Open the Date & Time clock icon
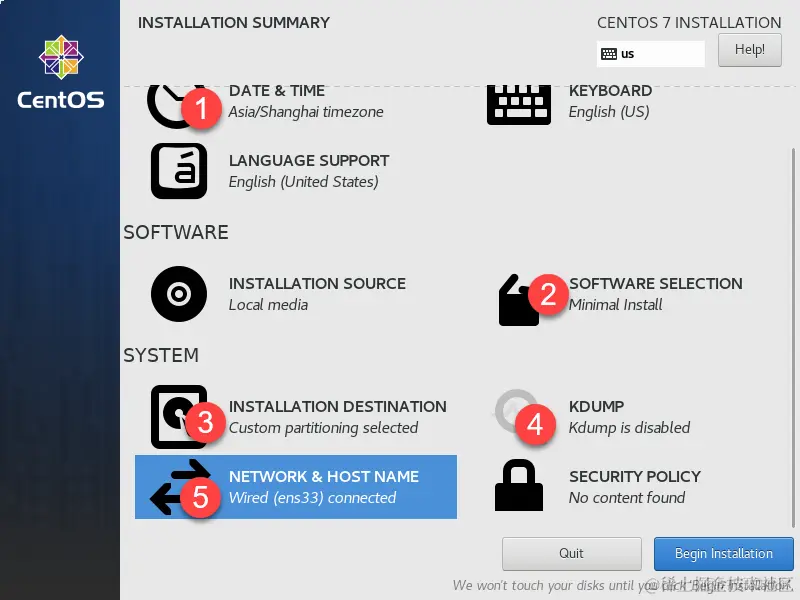800x600 pixels. point(177,106)
